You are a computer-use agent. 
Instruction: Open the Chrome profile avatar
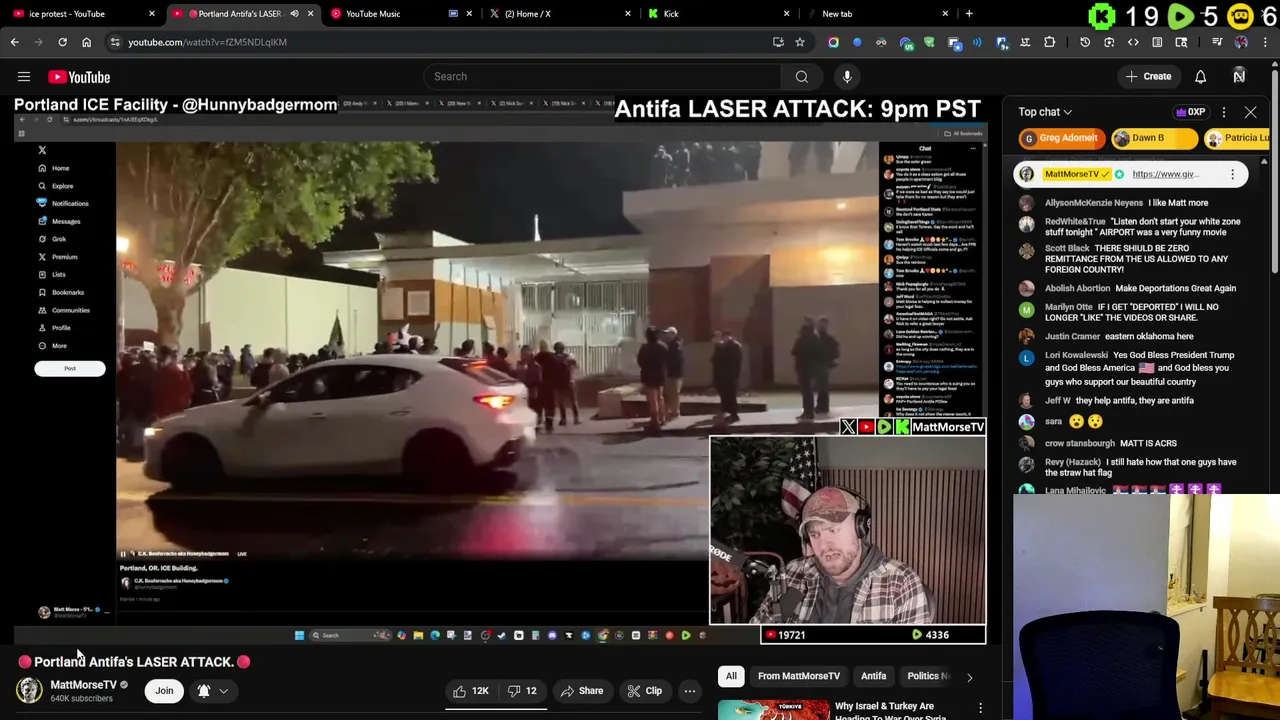tap(1241, 42)
